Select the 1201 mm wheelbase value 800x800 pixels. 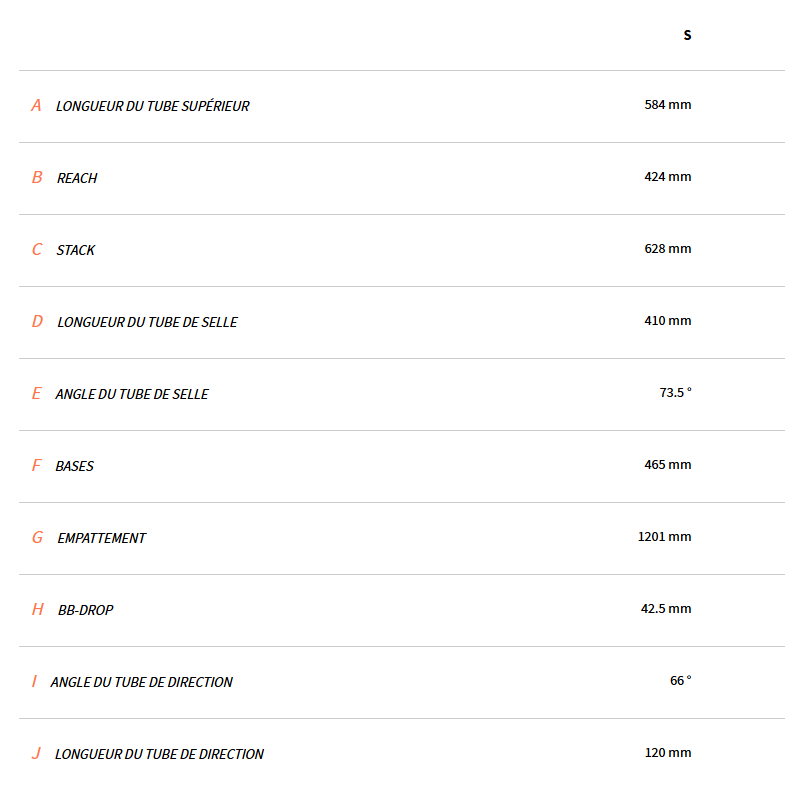(x=664, y=536)
